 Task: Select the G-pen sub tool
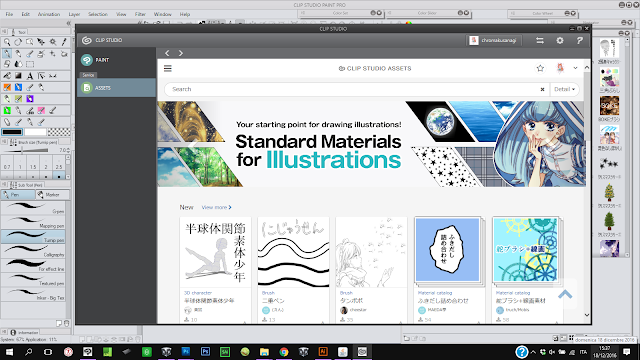tap(33, 208)
